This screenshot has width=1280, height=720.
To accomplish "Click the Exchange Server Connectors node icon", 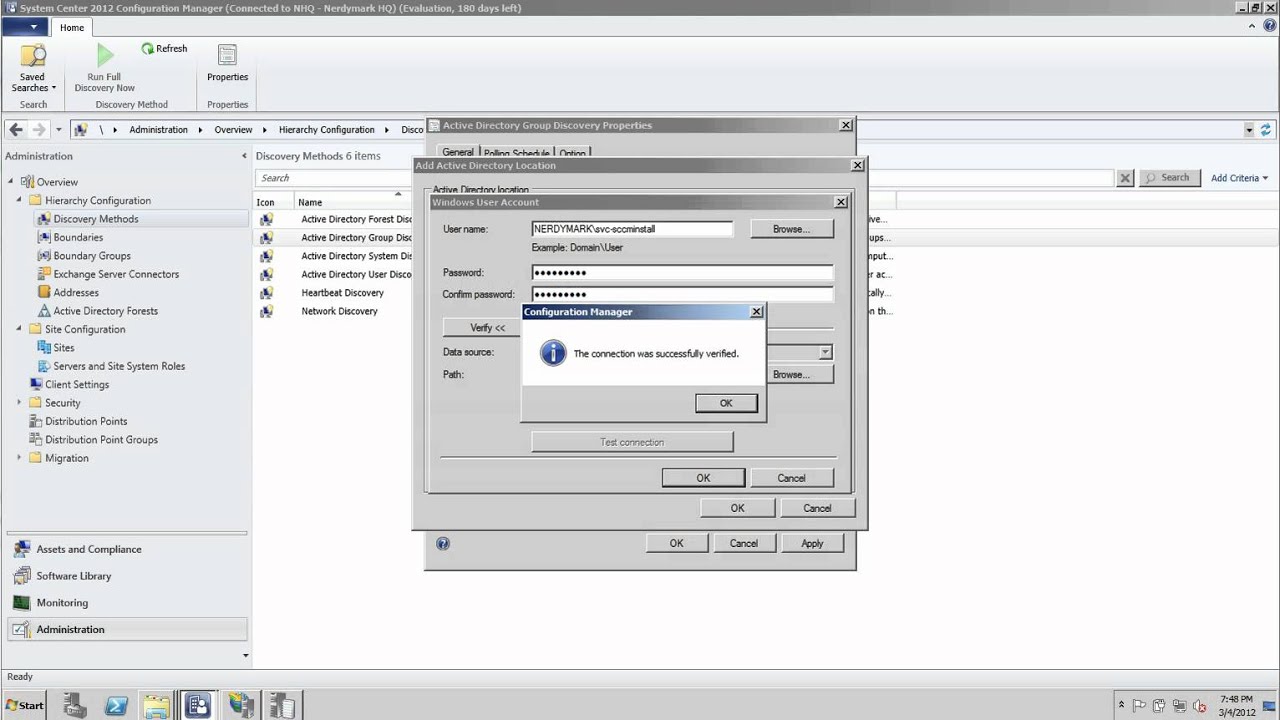I will point(44,274).
